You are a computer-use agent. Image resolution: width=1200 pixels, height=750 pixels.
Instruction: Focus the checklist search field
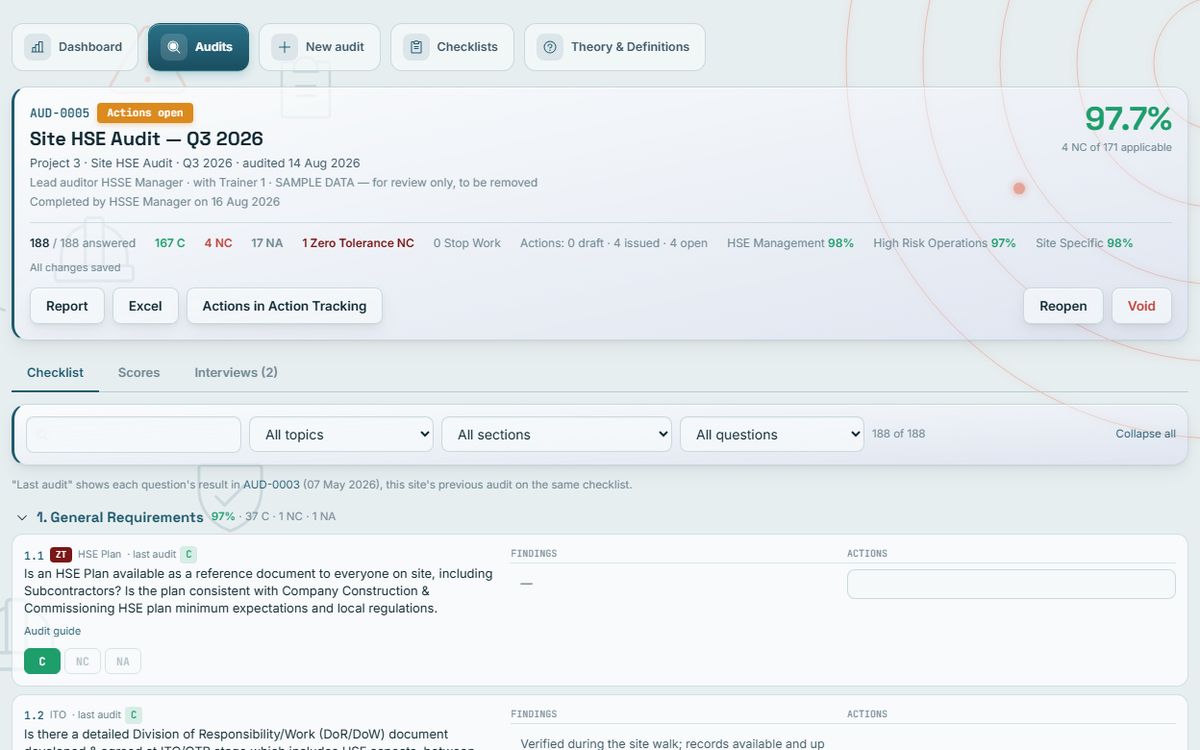point(134,434)
